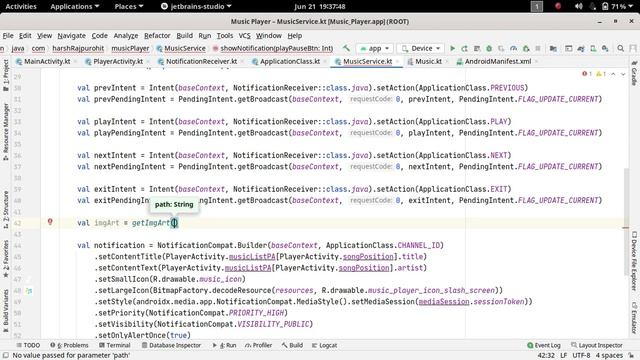The image size is (640, 360).
Task: Click tool window quick-access icon in status bar corner
Action: click(x=6, y=356)
